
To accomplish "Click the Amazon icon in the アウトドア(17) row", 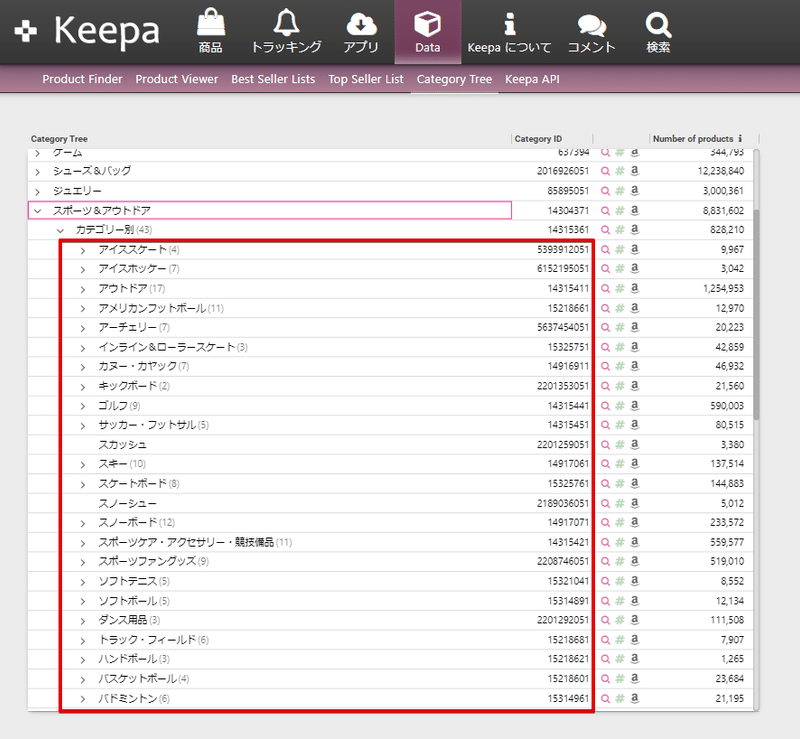I will coord(635,288).
